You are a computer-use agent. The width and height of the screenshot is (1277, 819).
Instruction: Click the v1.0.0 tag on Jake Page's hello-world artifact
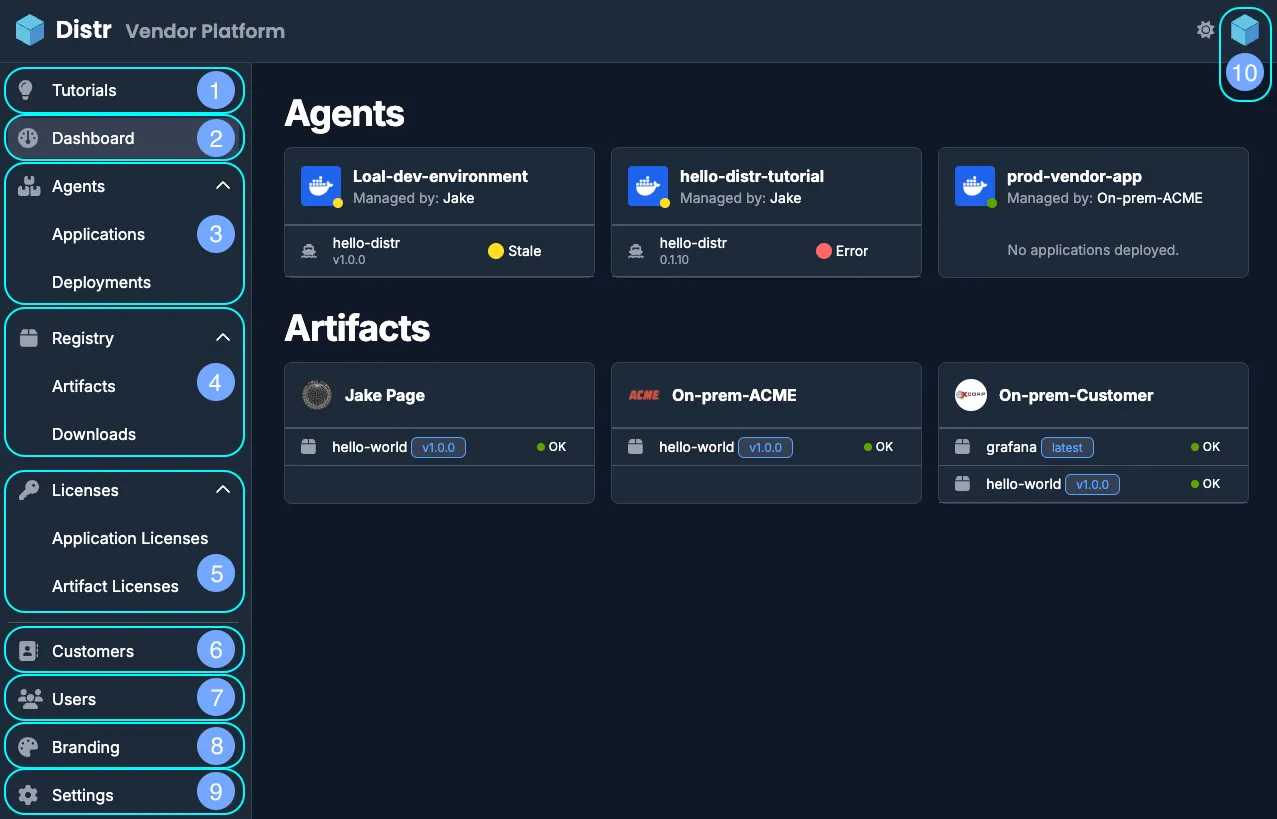438,447
